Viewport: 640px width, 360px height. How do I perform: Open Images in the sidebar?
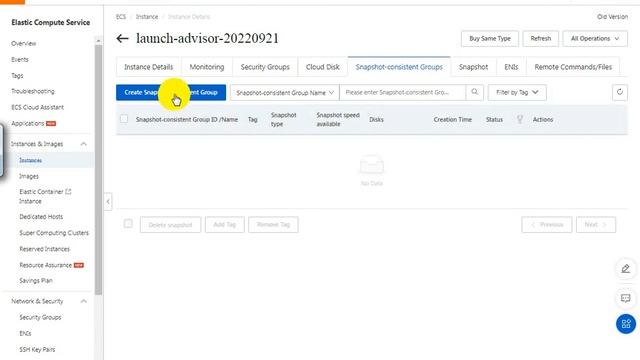(29, 176)
